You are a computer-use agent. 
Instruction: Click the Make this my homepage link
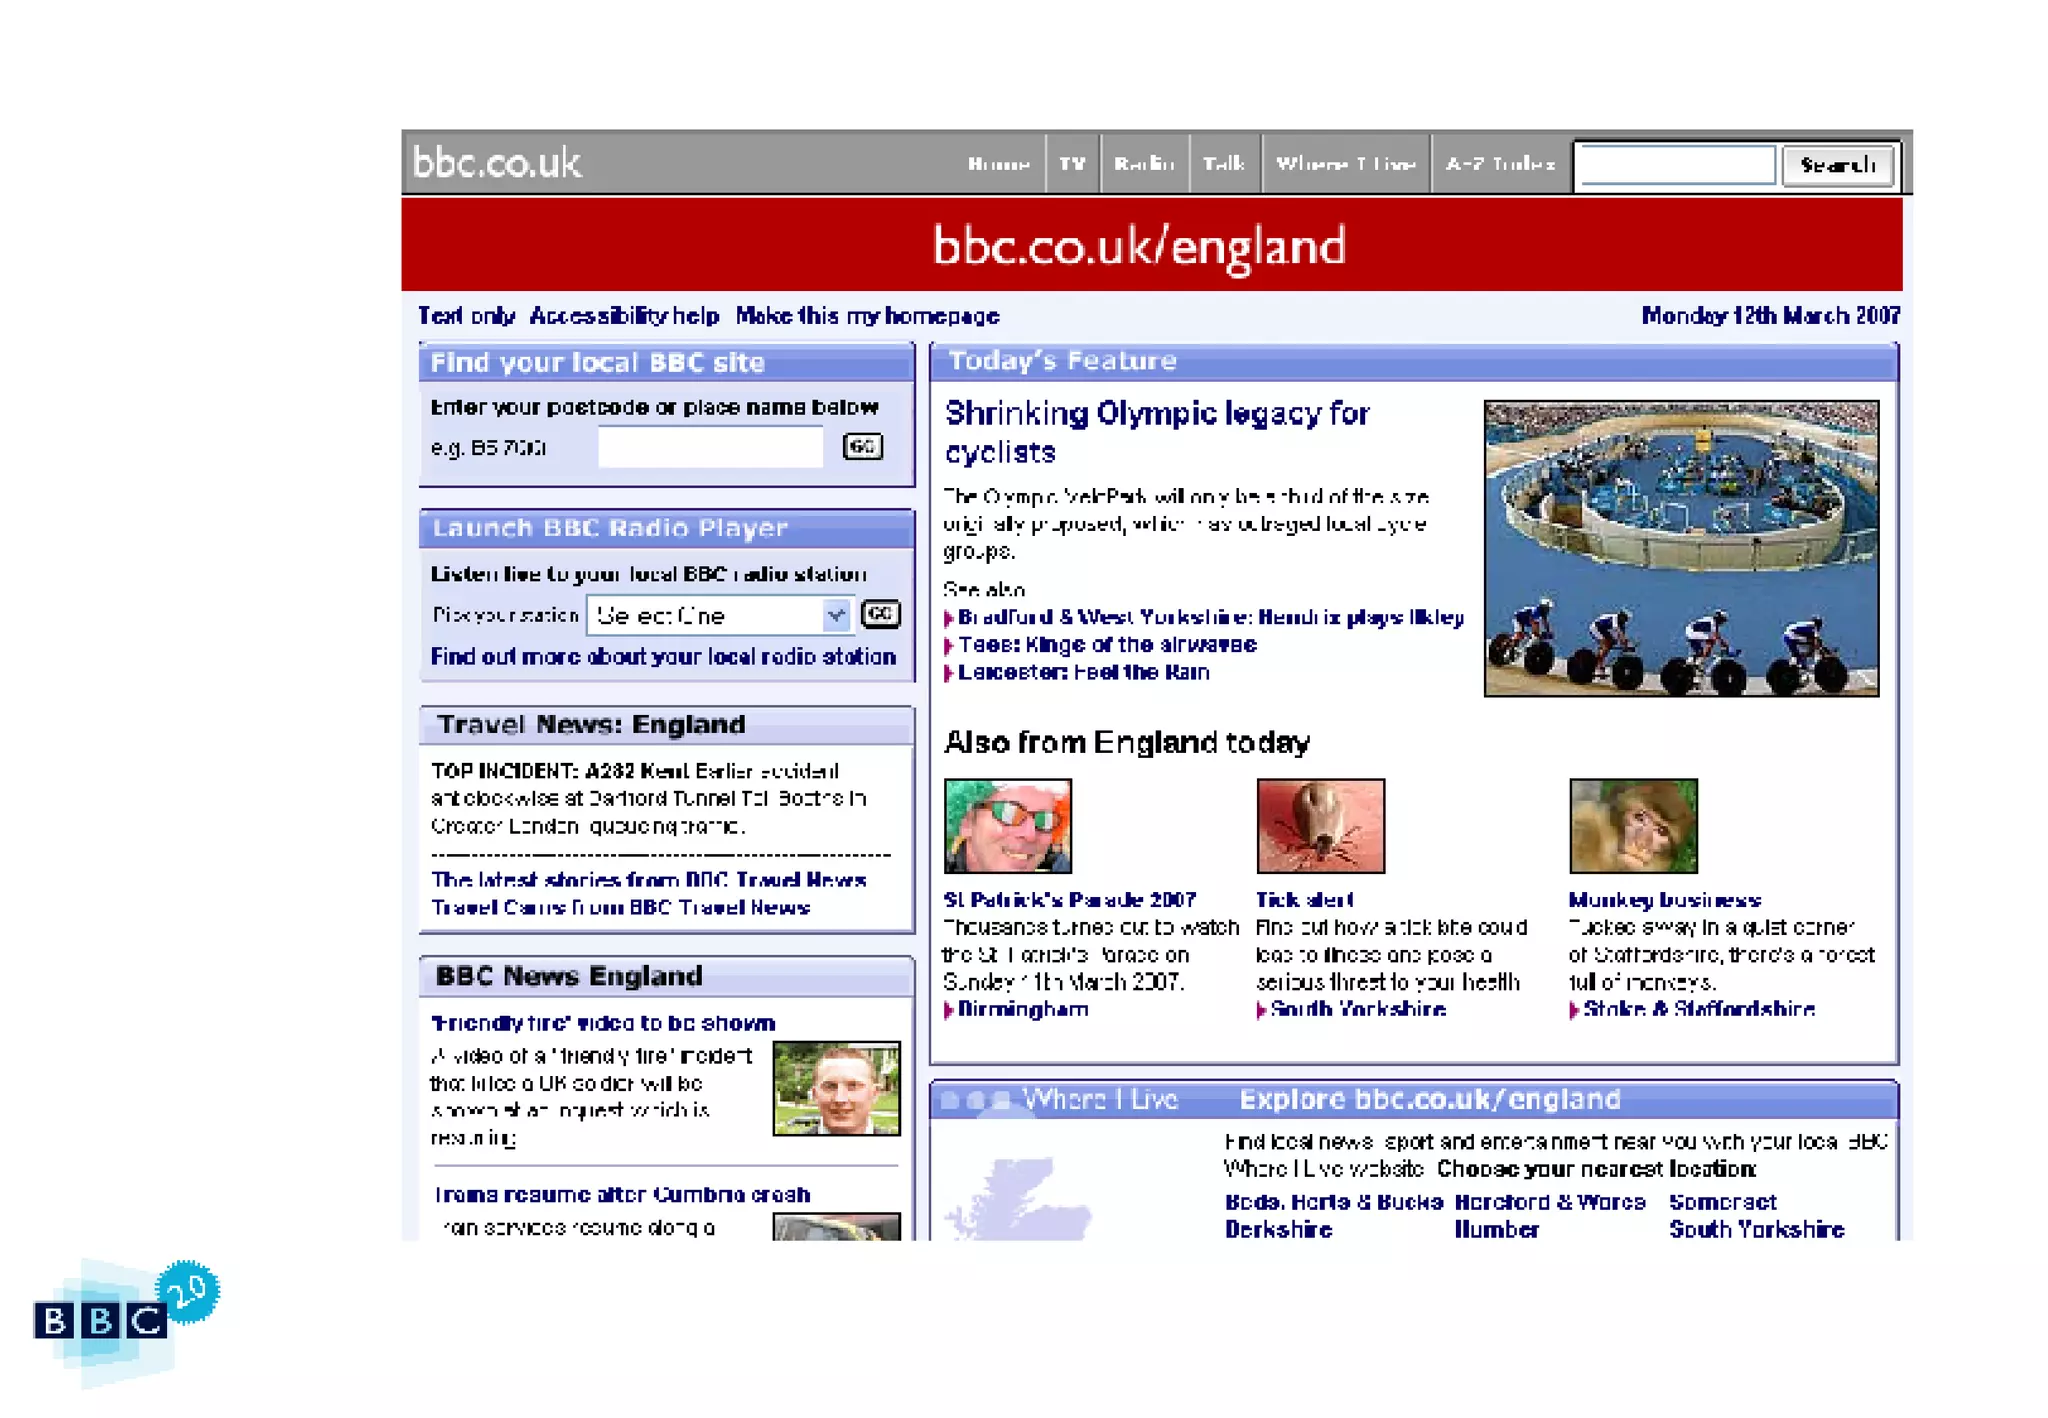pyautogui.click(x=867, y=316)
